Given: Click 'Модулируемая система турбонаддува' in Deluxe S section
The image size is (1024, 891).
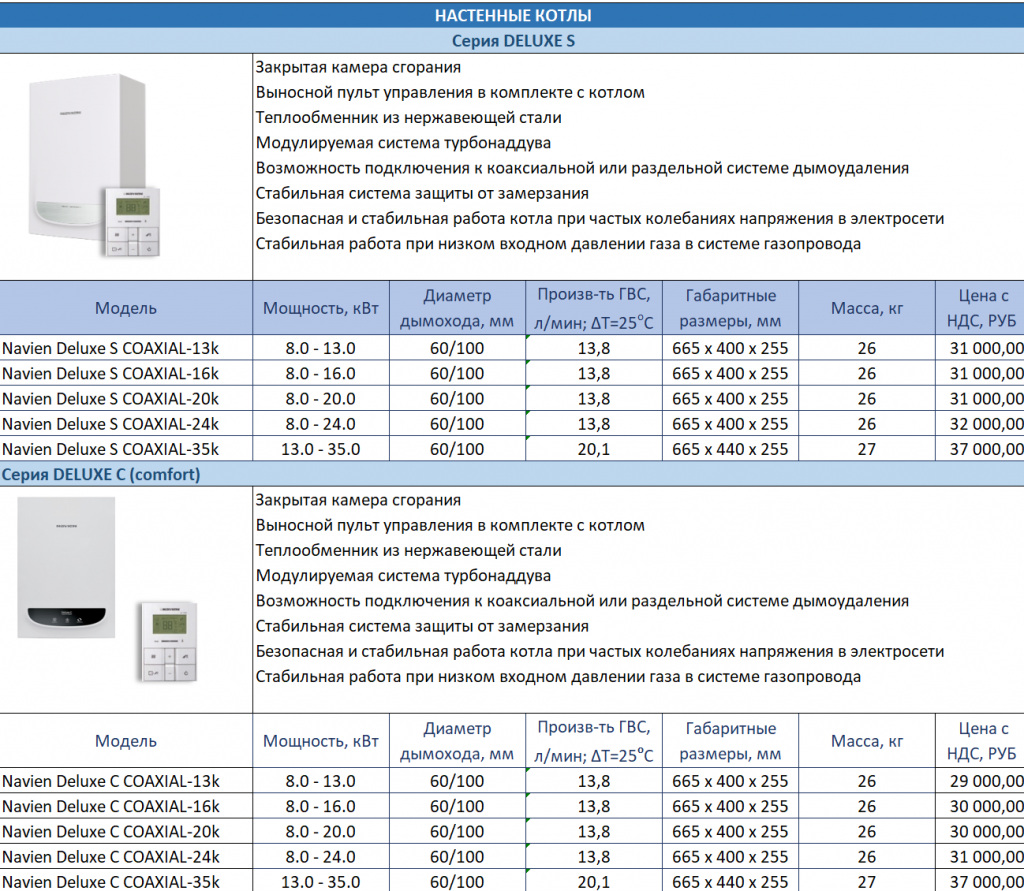Looking at the screenshot, I should pos(403,142).
